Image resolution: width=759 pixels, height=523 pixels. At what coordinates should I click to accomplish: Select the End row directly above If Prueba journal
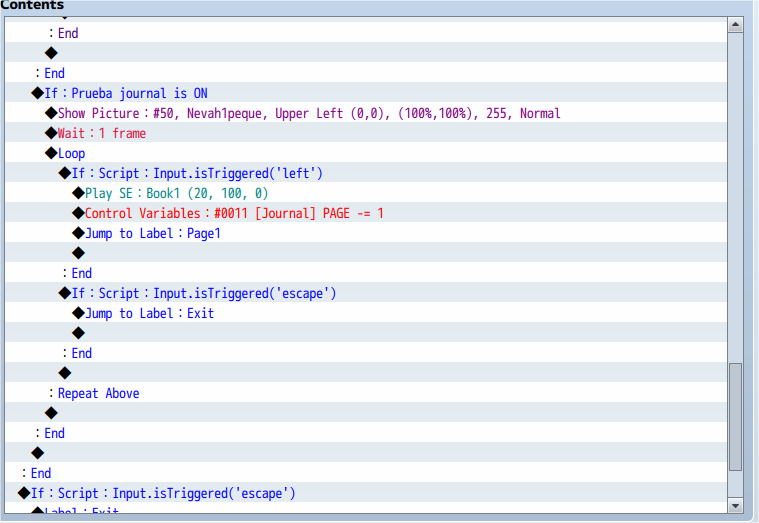365,73
